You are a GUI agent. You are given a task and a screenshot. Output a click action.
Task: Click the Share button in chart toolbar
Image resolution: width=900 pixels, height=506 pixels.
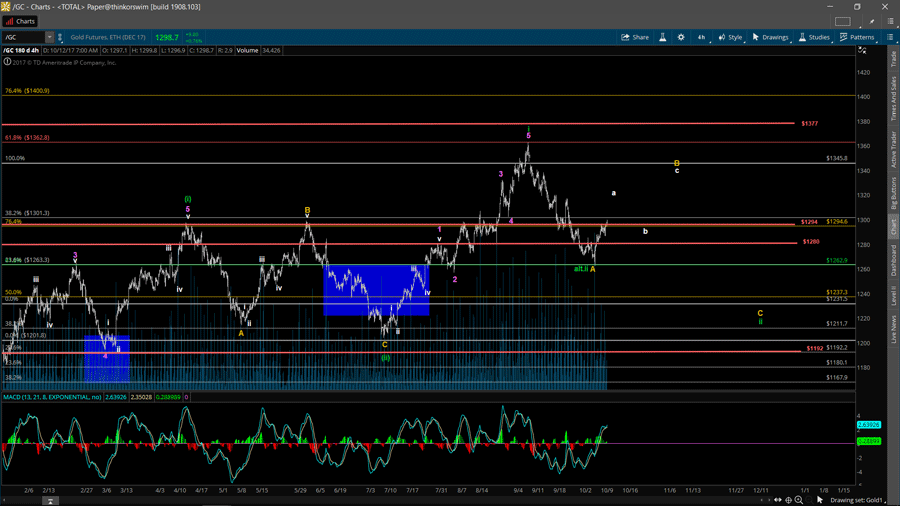635,37
